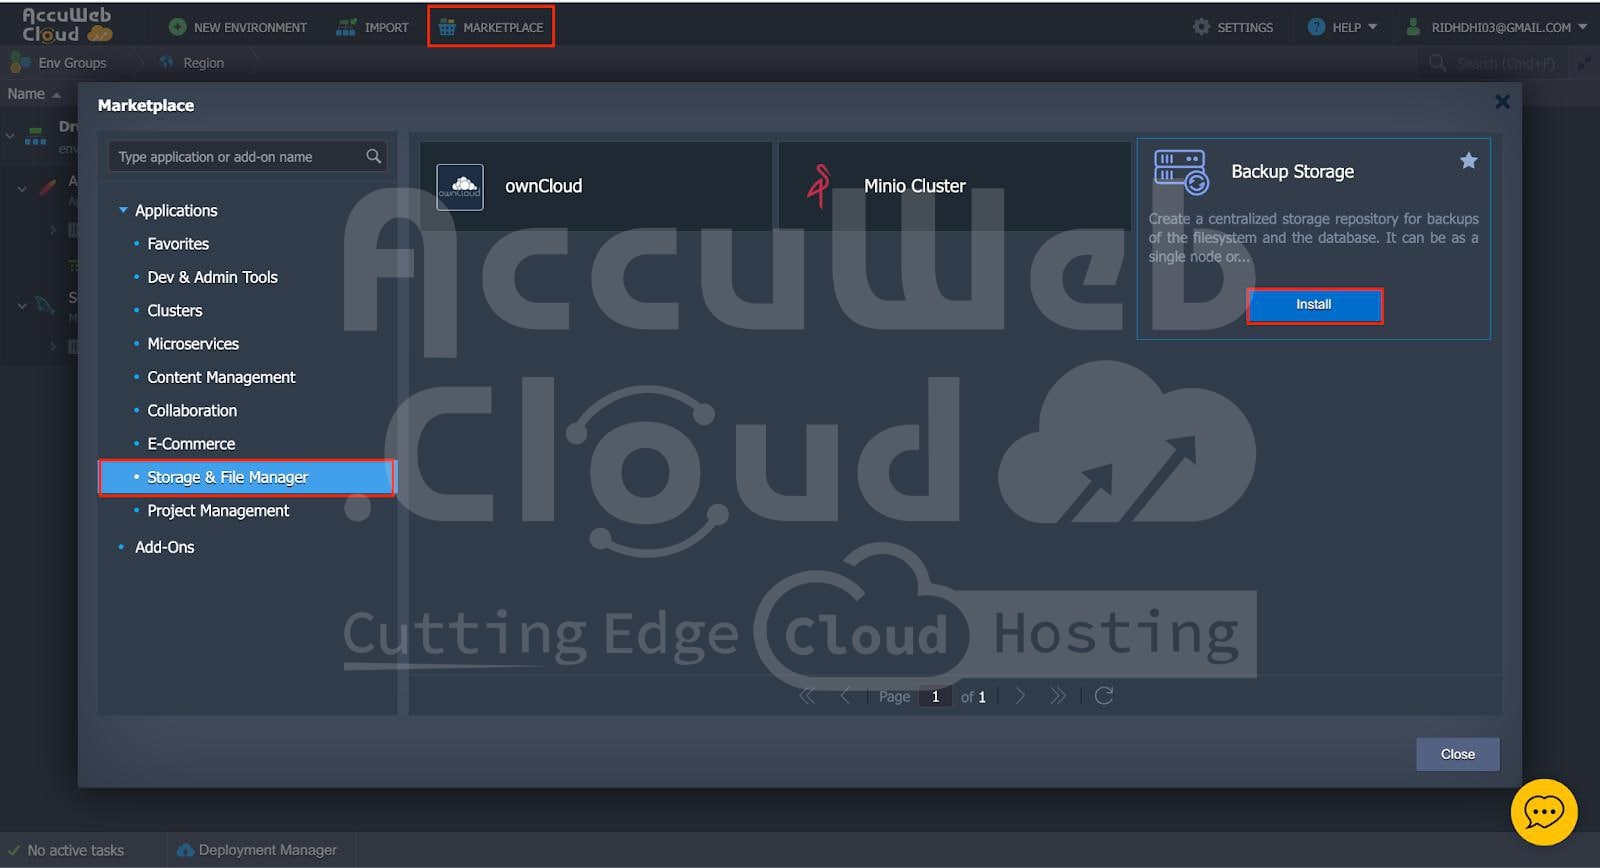Close Marketplace dialog with the X icon
The height and width of the screenshot is (868, 1600).
point(1501,102)
